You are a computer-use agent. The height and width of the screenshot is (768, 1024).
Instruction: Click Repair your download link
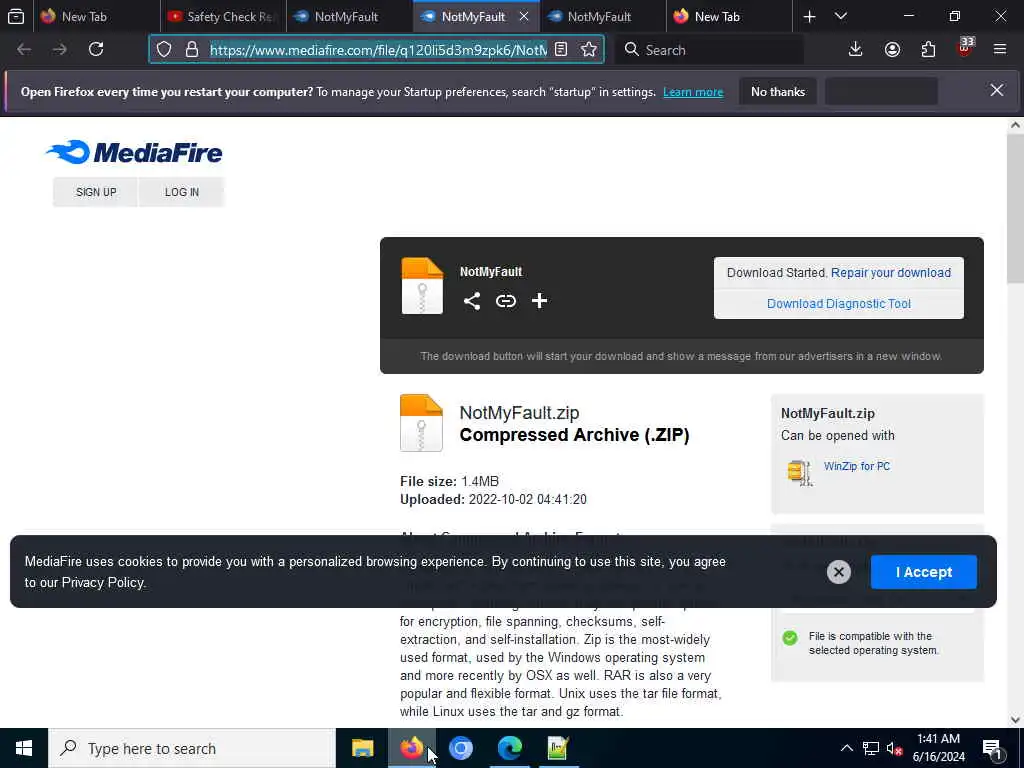891,273
